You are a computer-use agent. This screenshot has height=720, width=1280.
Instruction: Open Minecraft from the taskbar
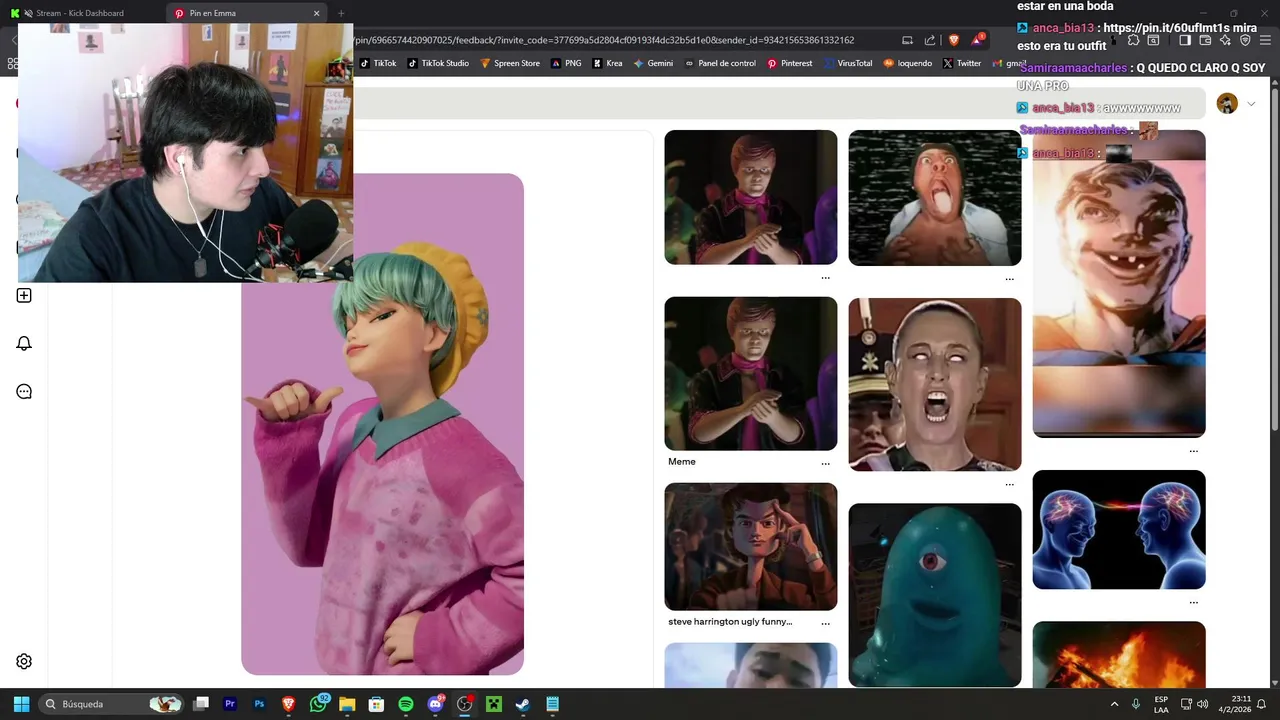[x=494, y=704]
